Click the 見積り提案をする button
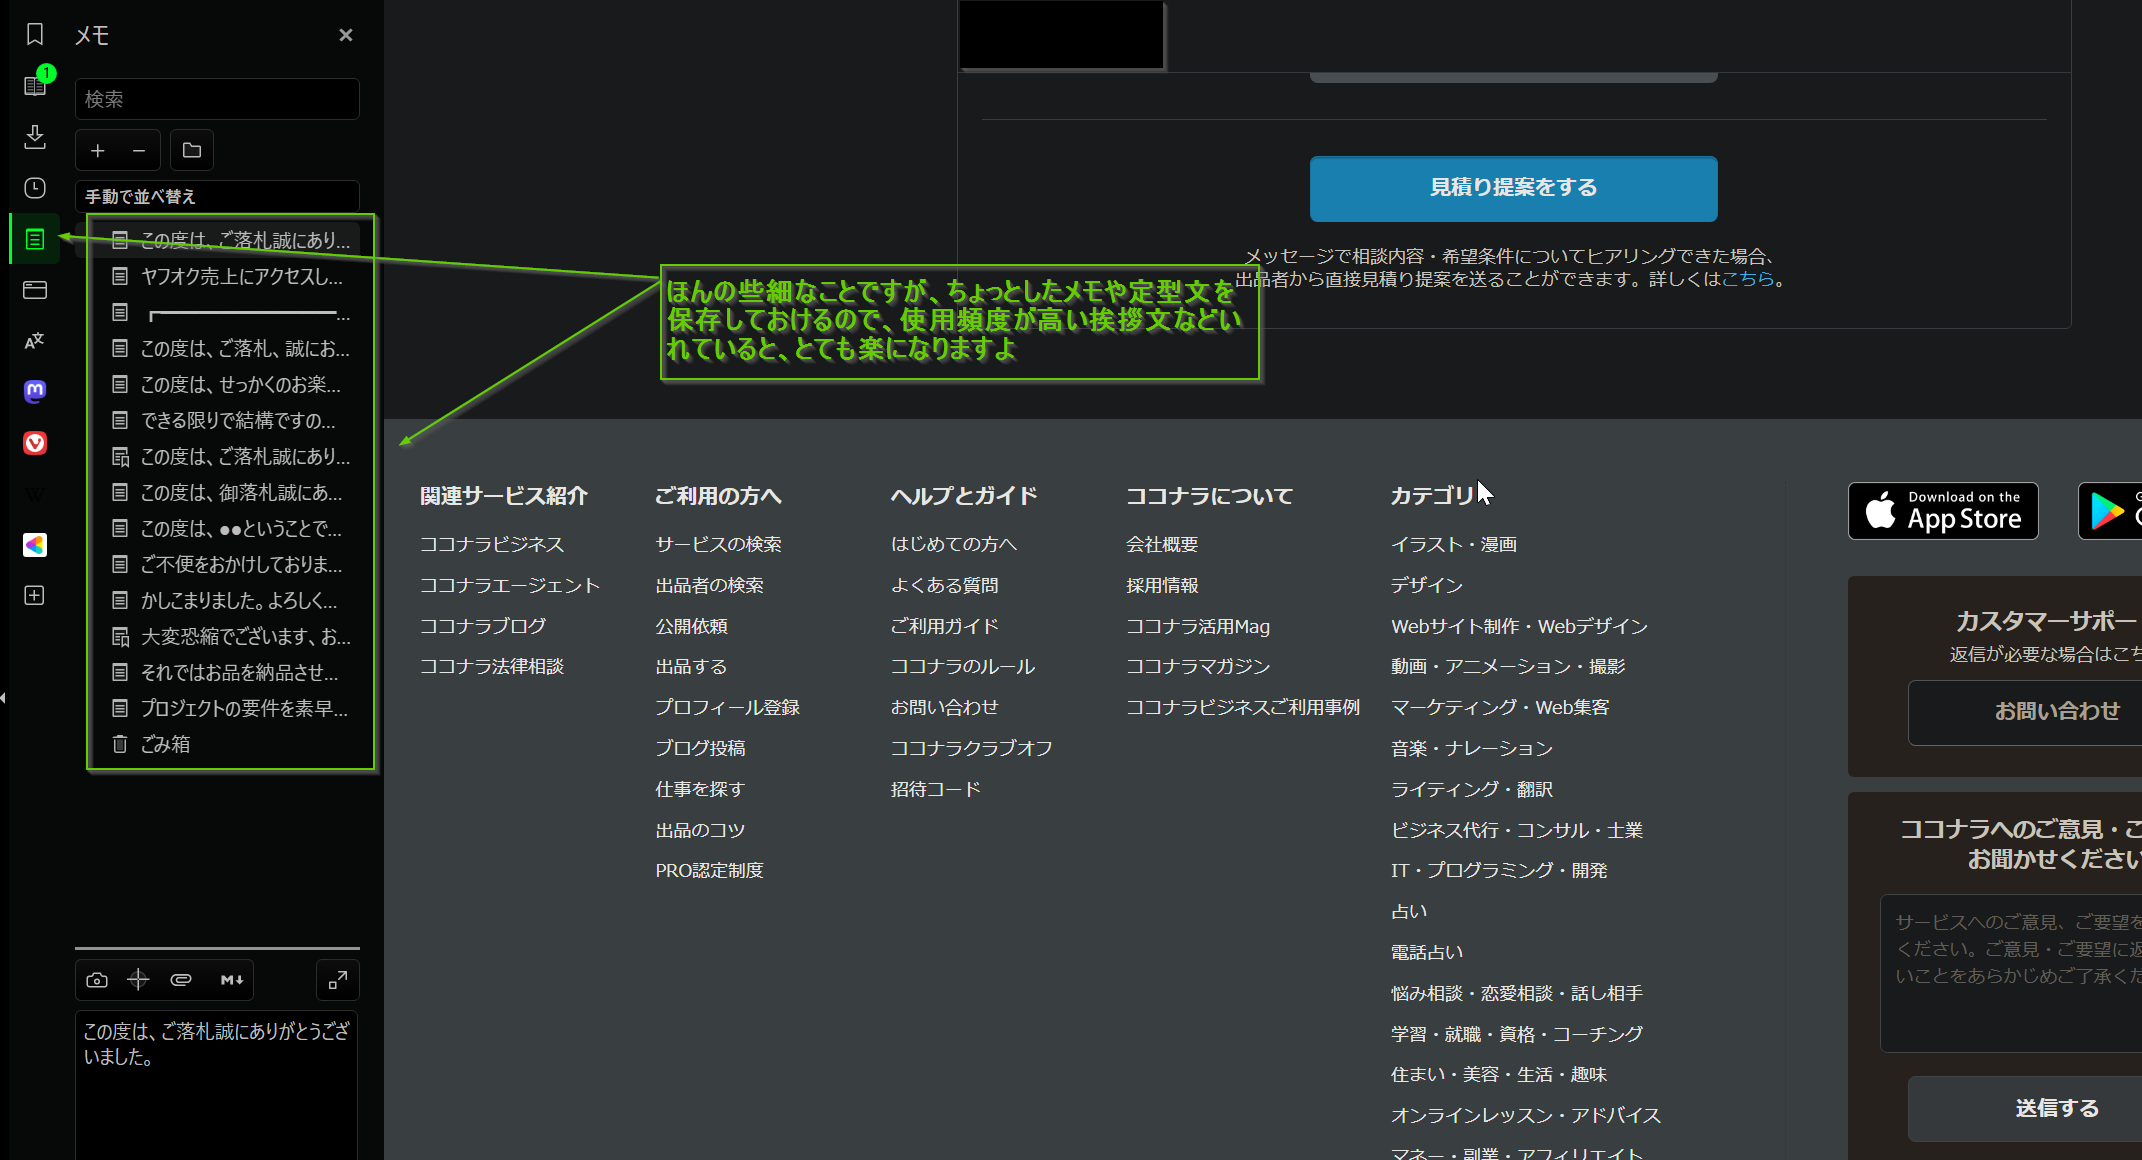The width and height of the screenshot is (2142, 1160). coord(1513,188)
